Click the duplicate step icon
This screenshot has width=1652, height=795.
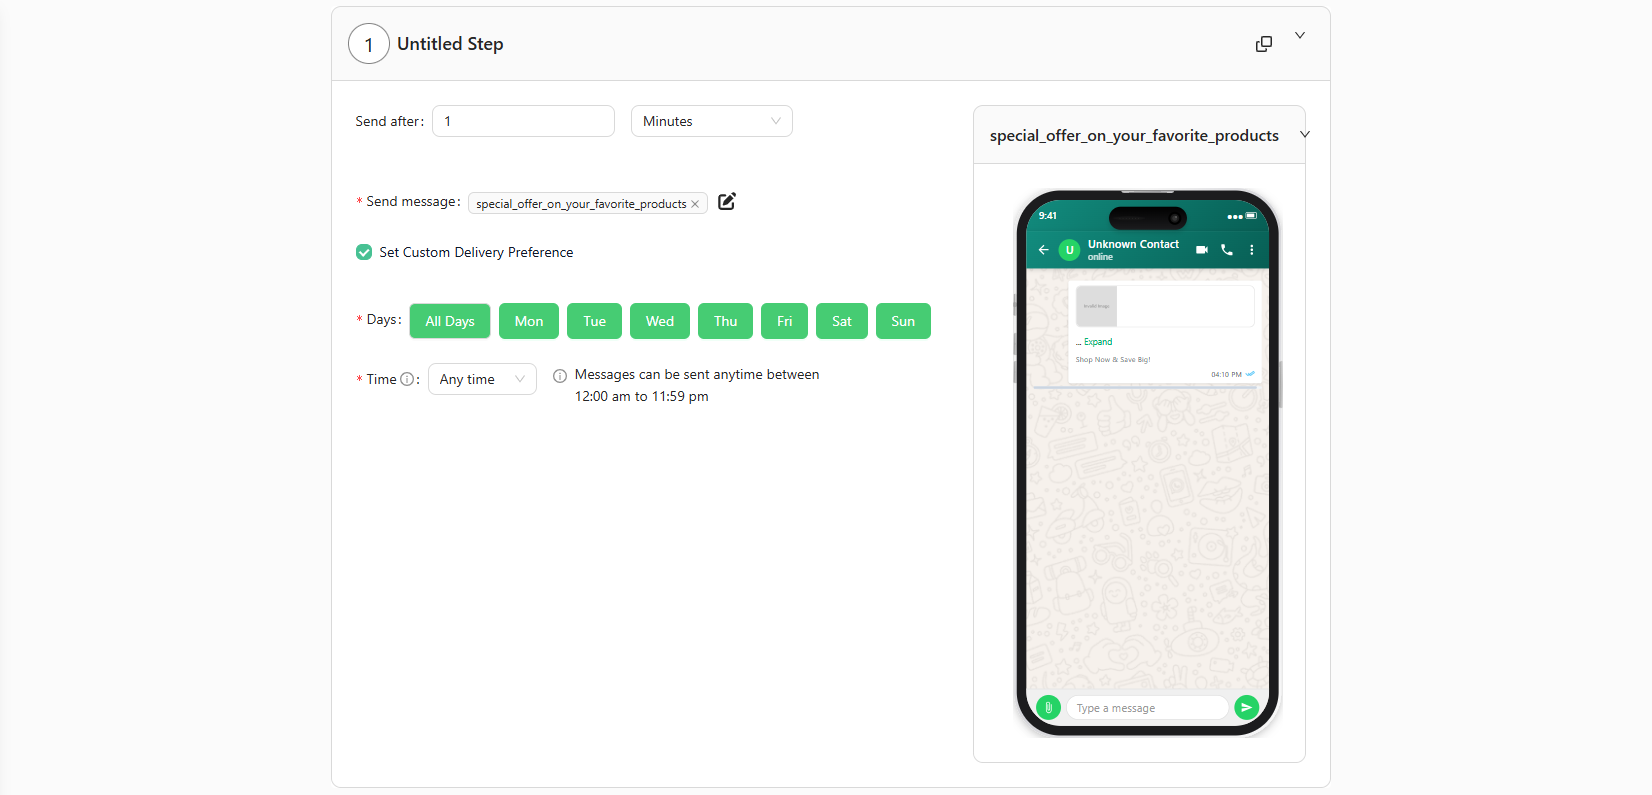point(1264,44)
